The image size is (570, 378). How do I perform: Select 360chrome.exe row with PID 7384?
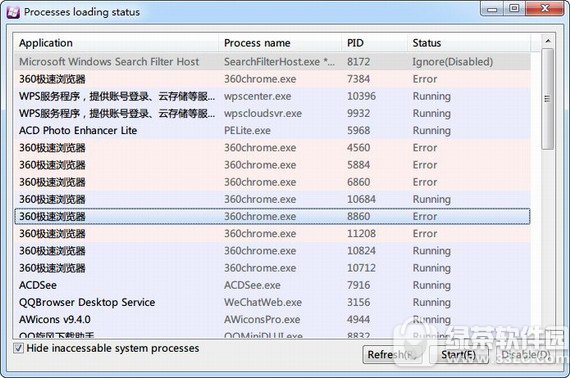pyautogui.click(x=272, y=79)
